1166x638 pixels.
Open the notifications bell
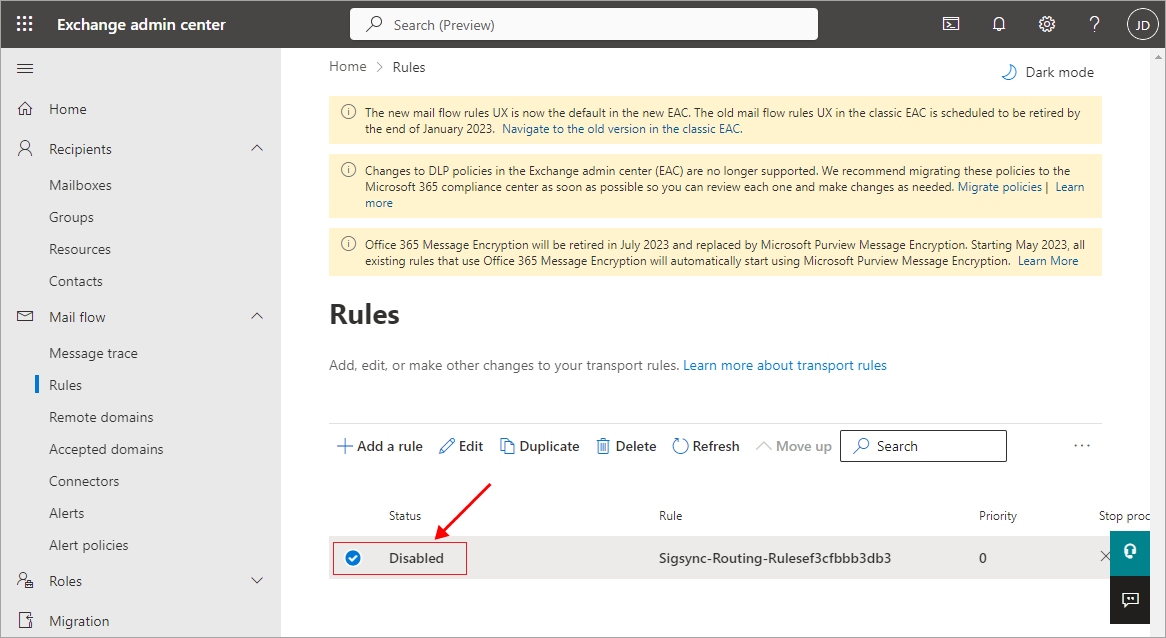(x=999, y=25)
